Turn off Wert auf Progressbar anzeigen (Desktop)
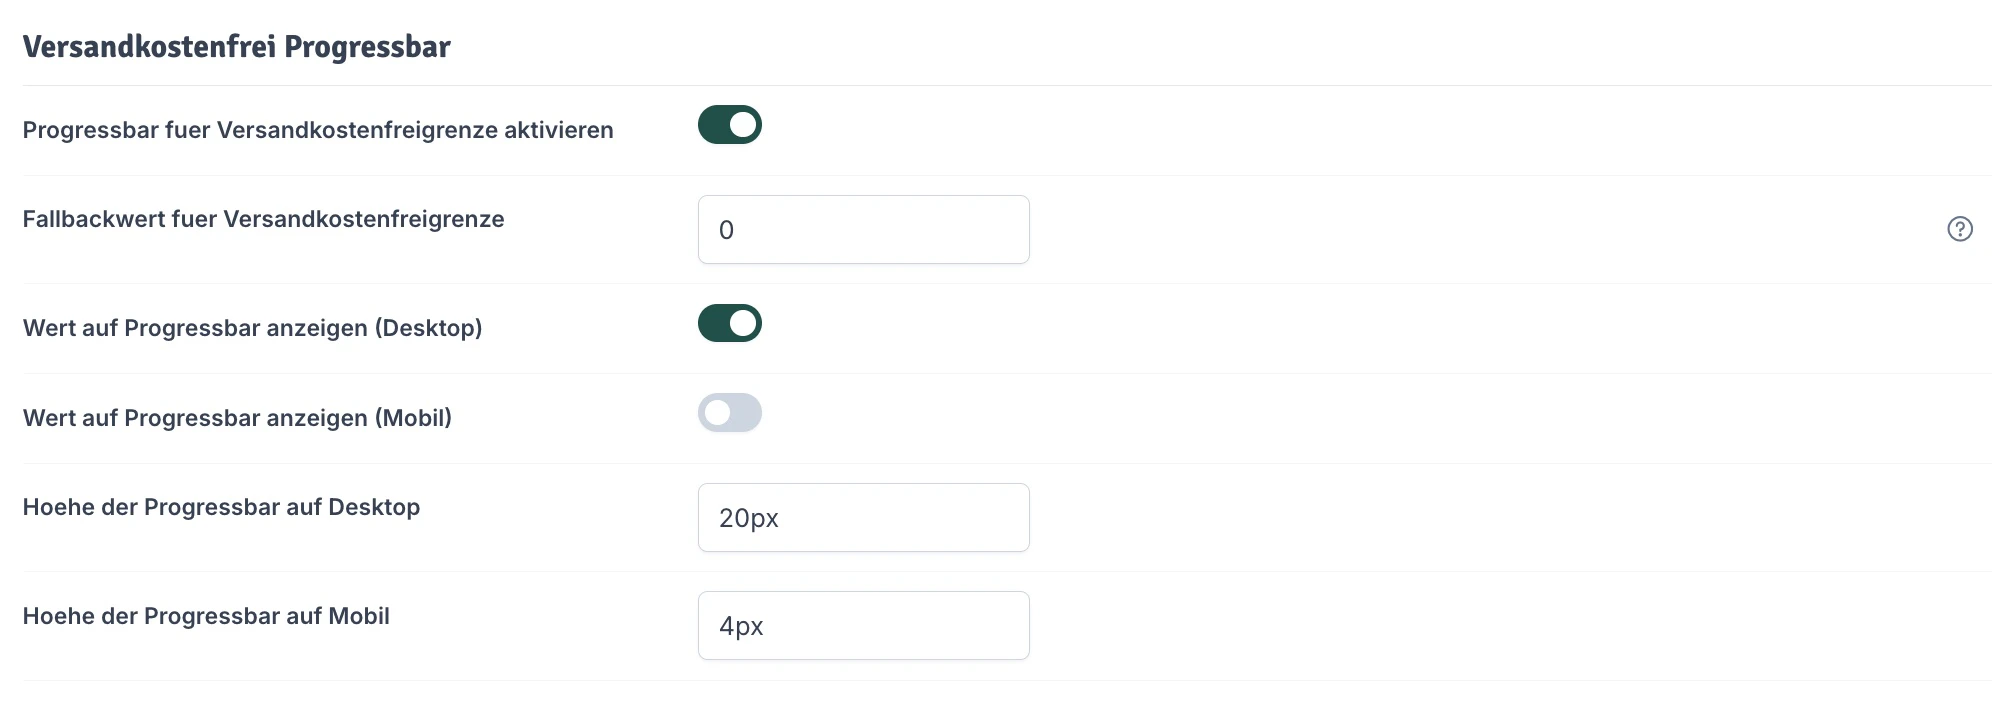 pos(730,323)
